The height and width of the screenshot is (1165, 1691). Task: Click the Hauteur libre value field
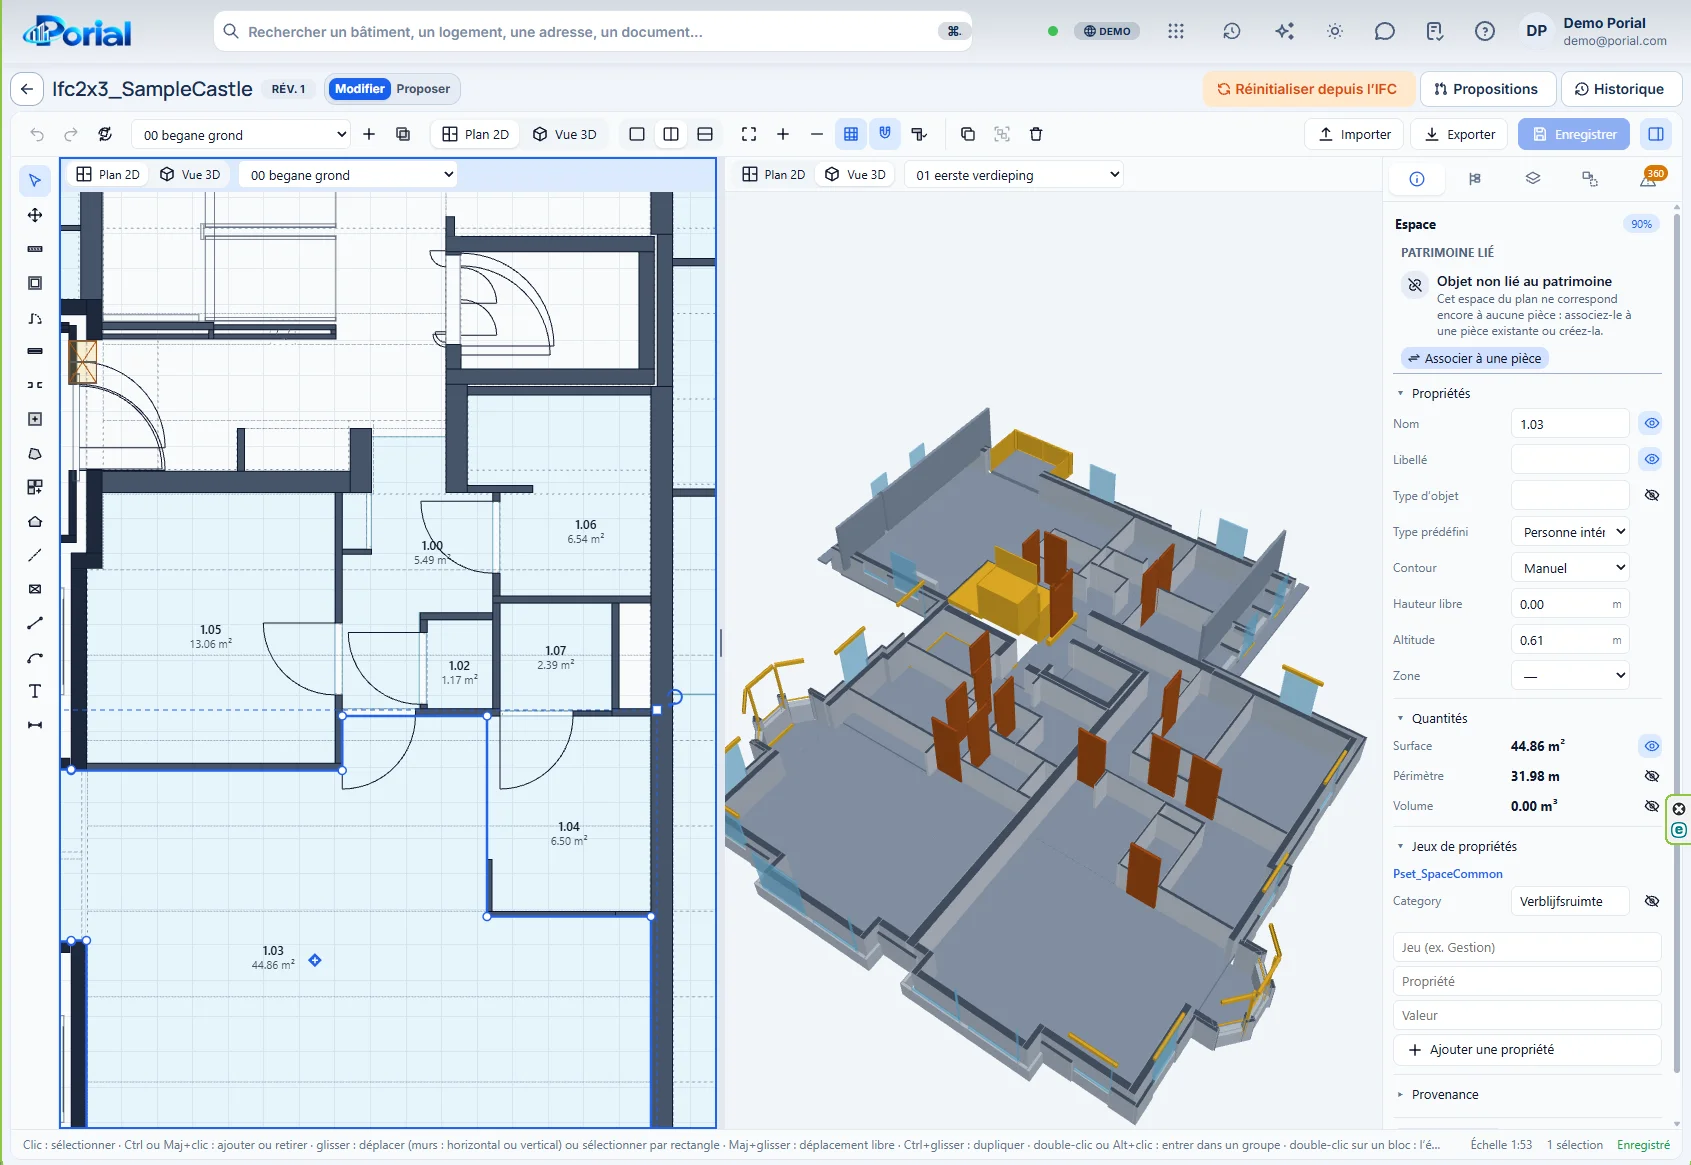1570,604
